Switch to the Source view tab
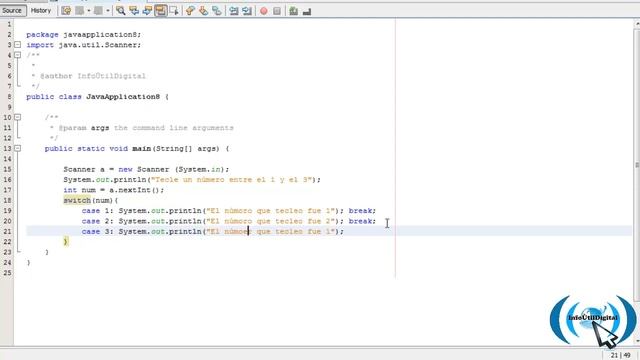This screenshot has height=360, width=640. pos(12,11)
